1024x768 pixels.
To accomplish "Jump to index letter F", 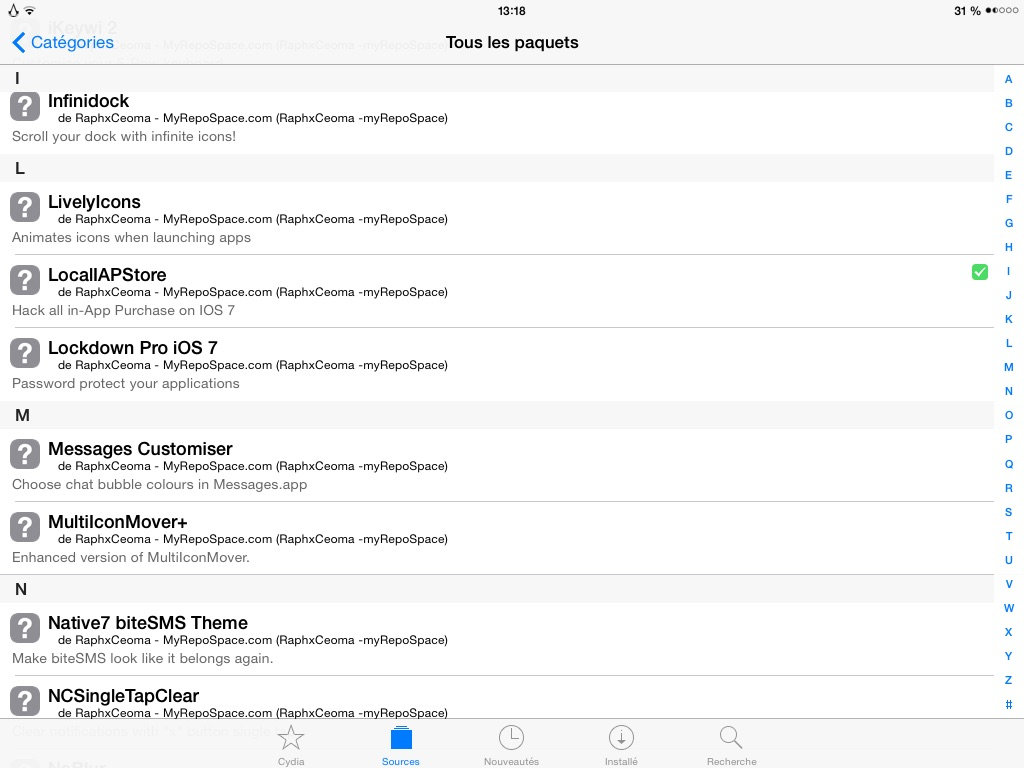I will 1008,199.
